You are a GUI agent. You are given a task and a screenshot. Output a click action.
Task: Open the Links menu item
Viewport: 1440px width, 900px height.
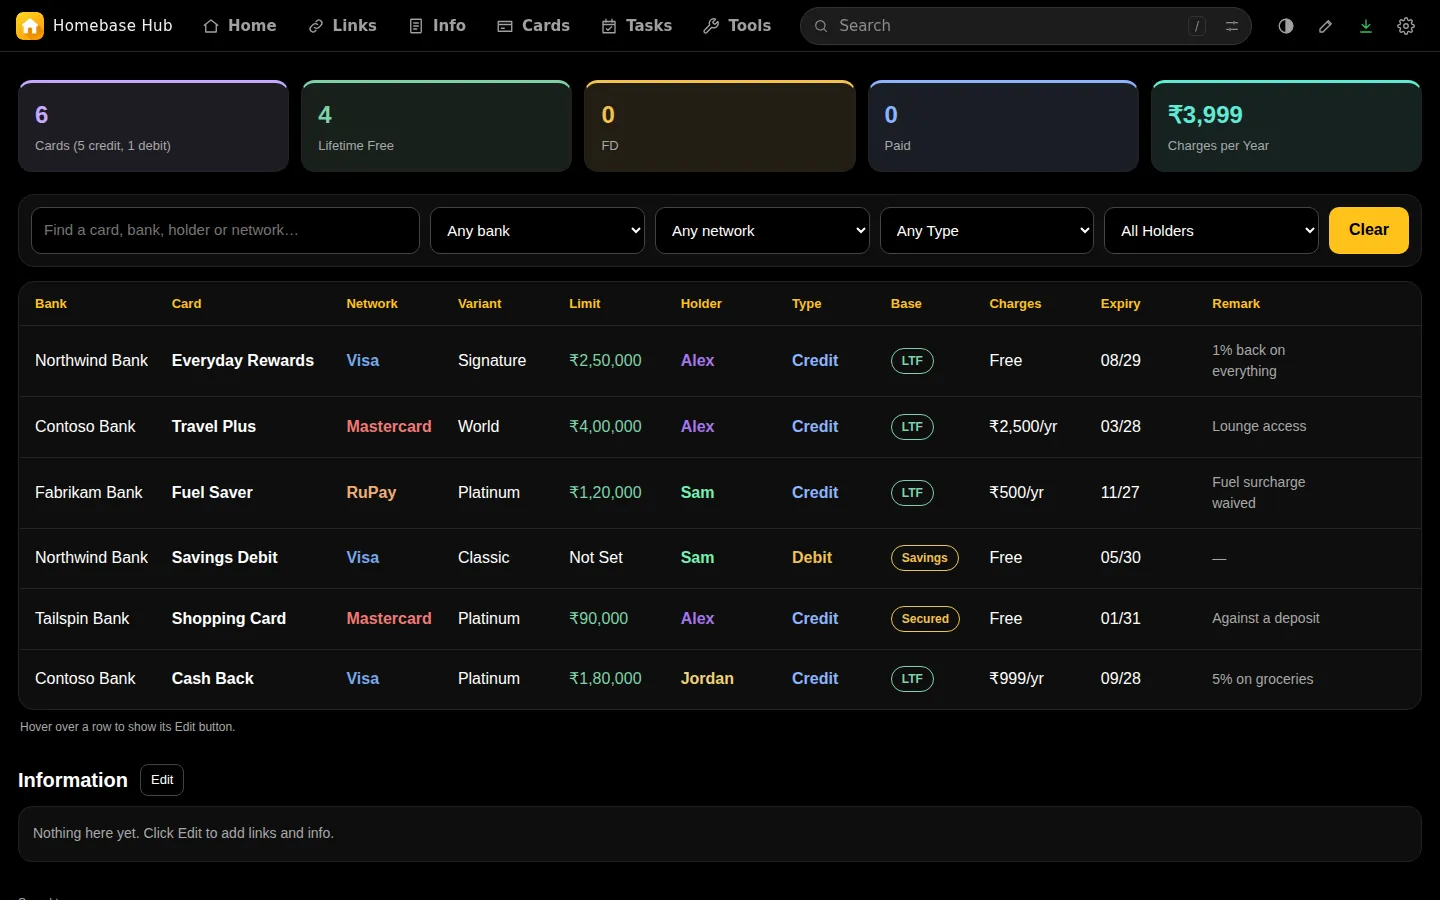(x=343, y=26)
